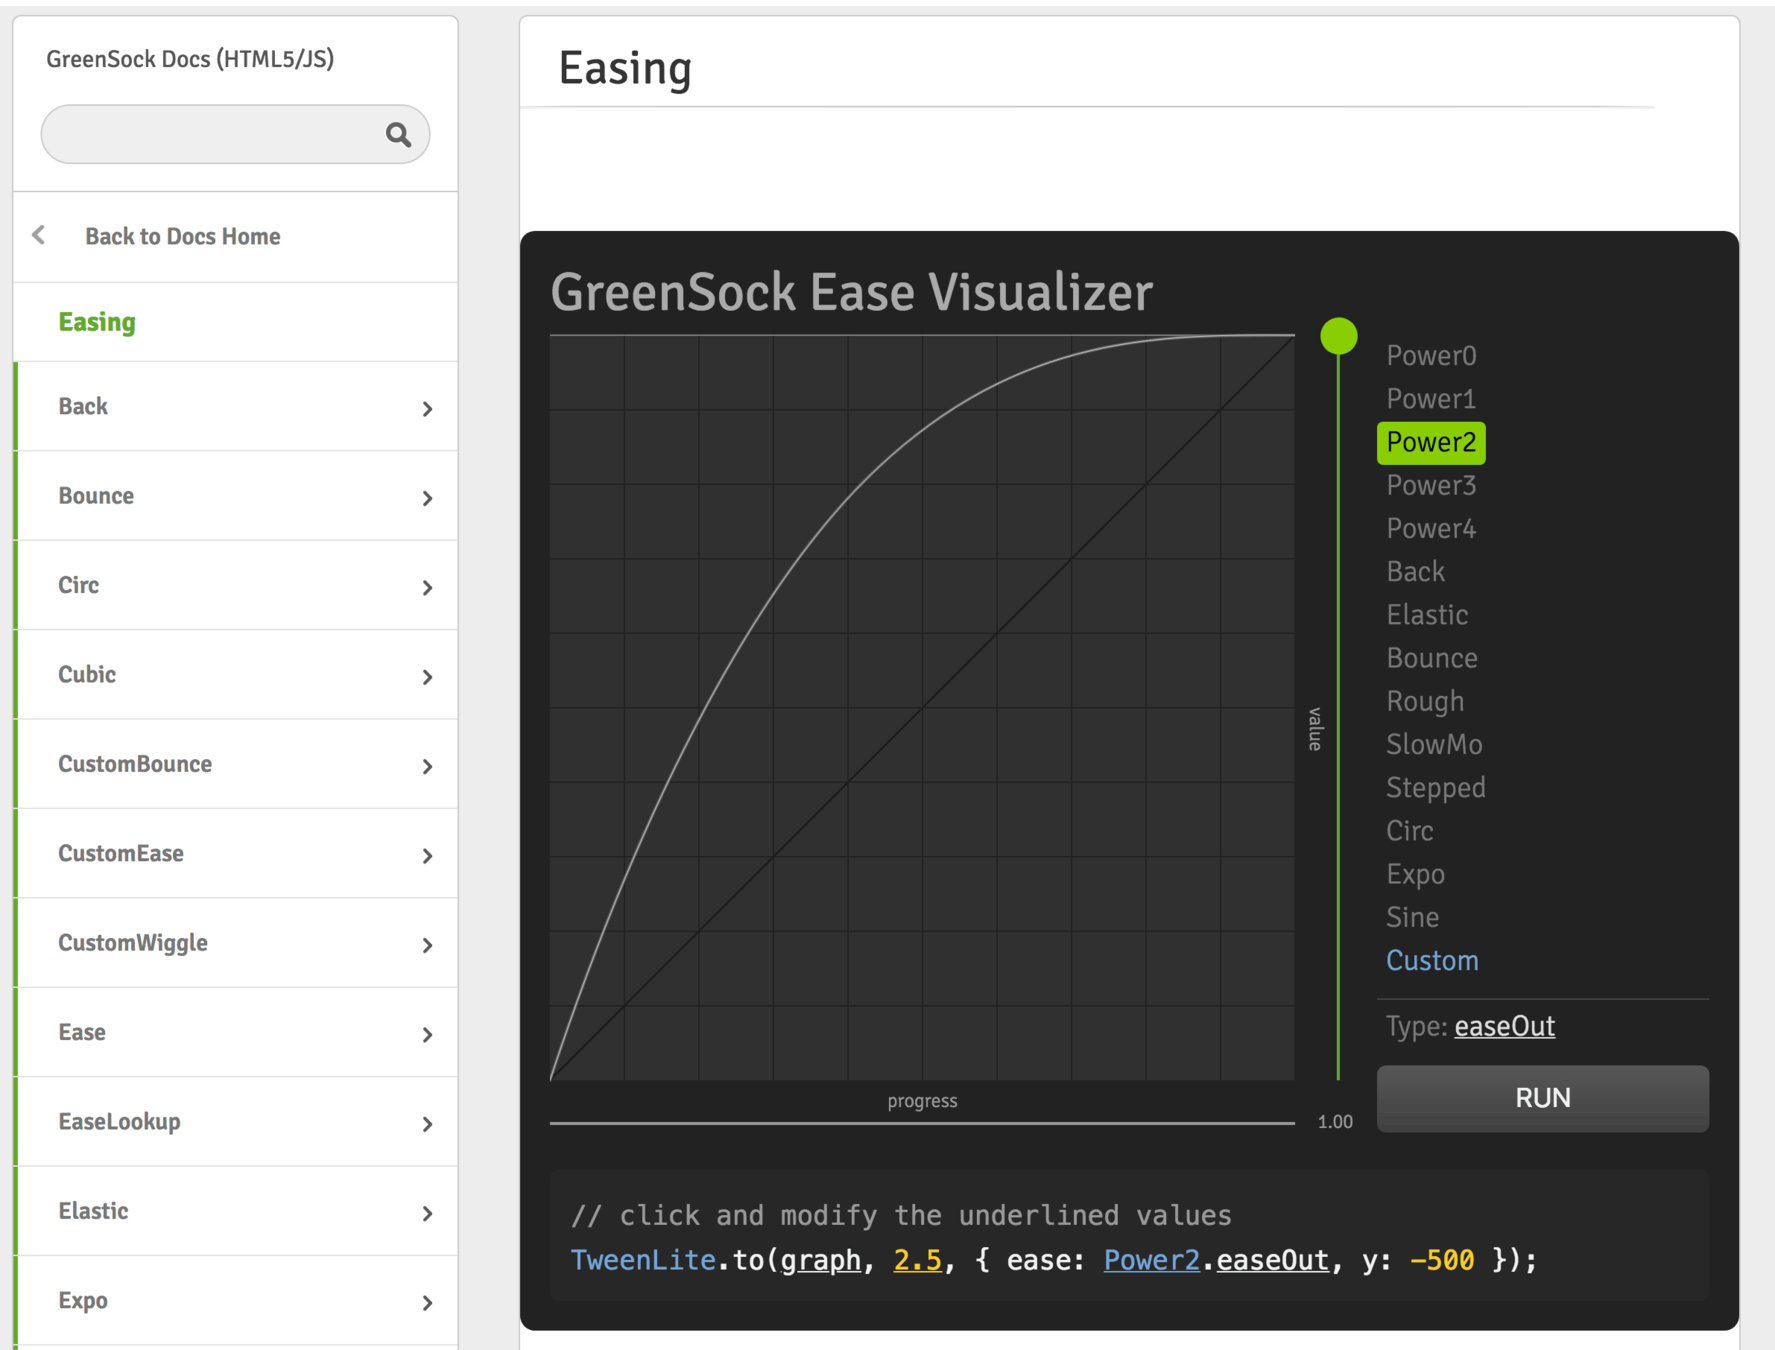
Task: Choose Elastic ease in visualizer list
Action: [1427, 614]
